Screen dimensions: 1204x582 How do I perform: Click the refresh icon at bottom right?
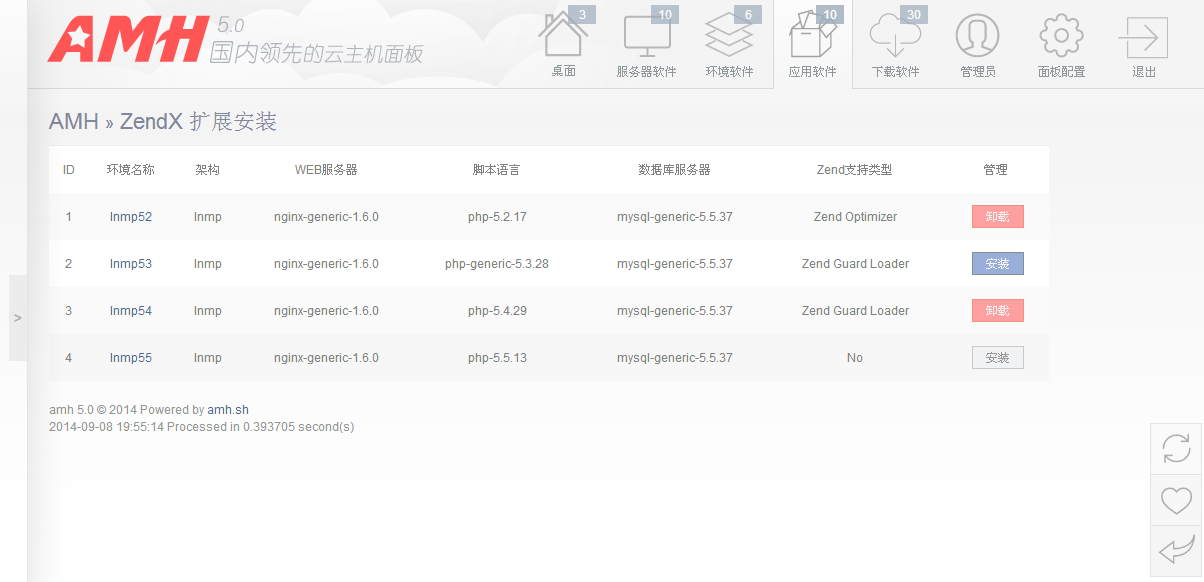1177,449
